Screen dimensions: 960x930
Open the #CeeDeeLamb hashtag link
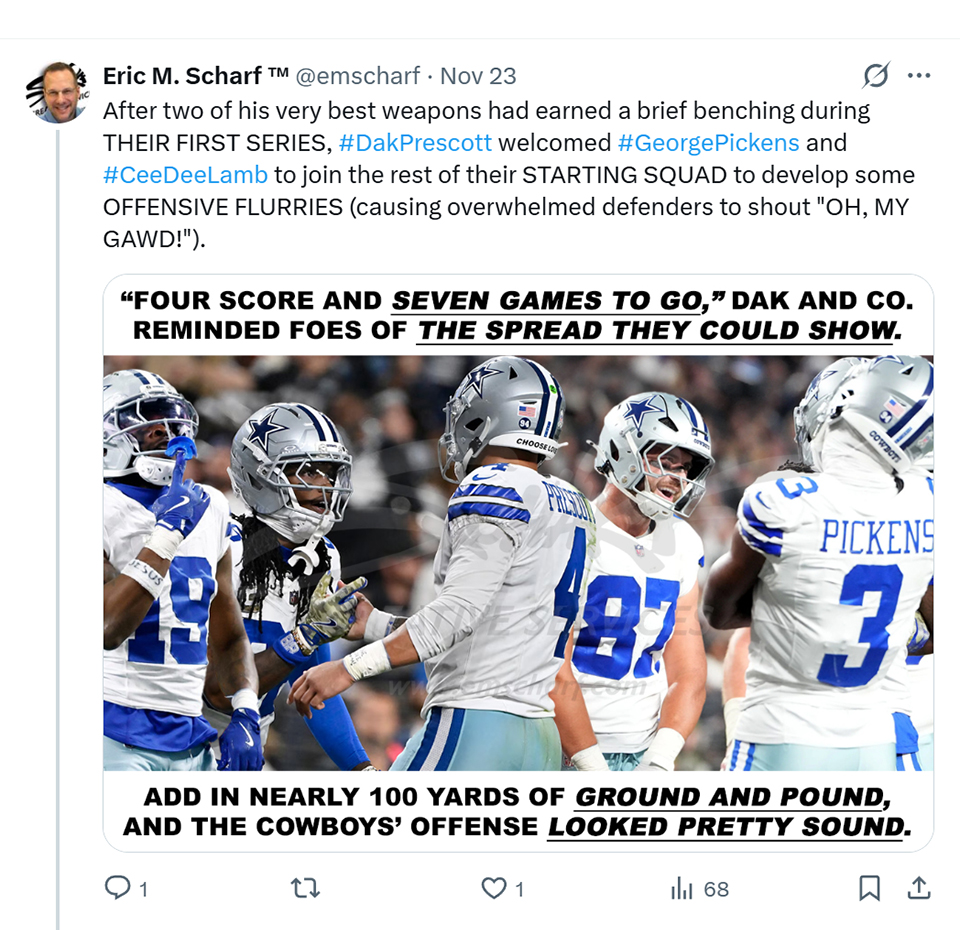click(x=186, y=174)
